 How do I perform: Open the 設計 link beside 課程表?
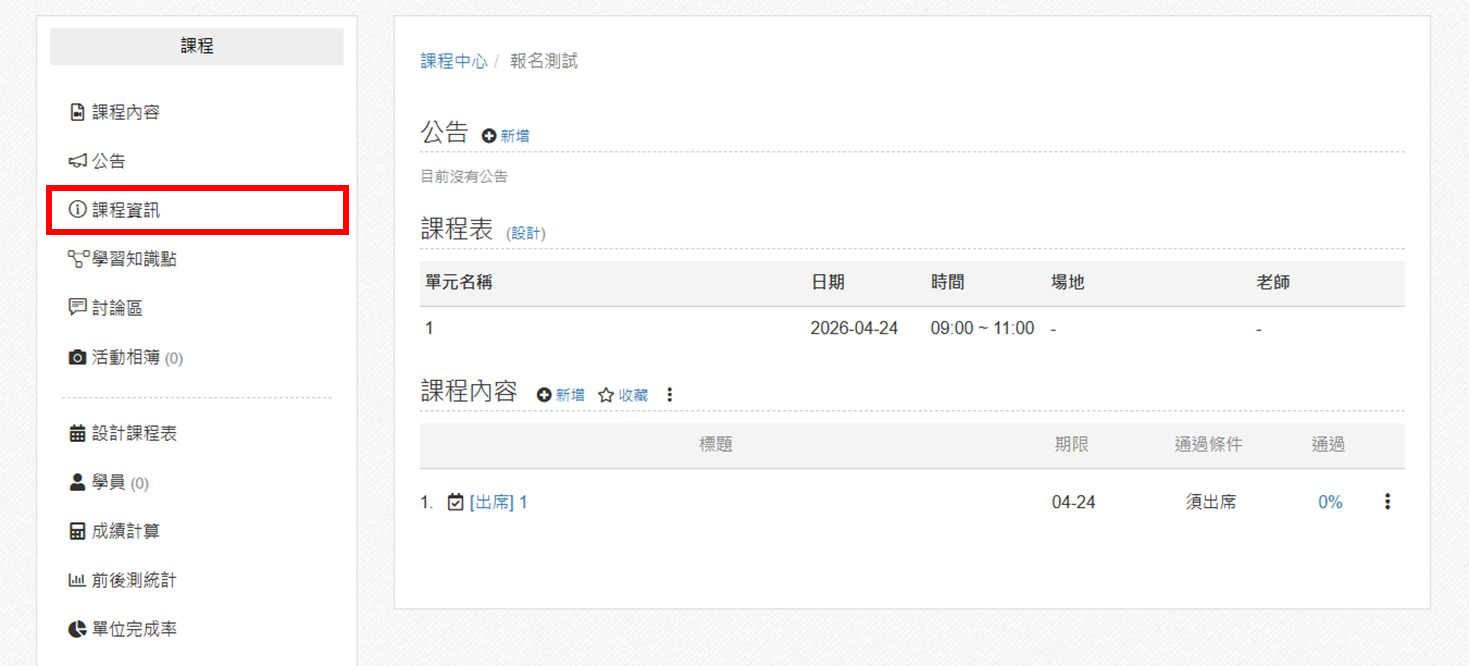click(x=526, y=233)
